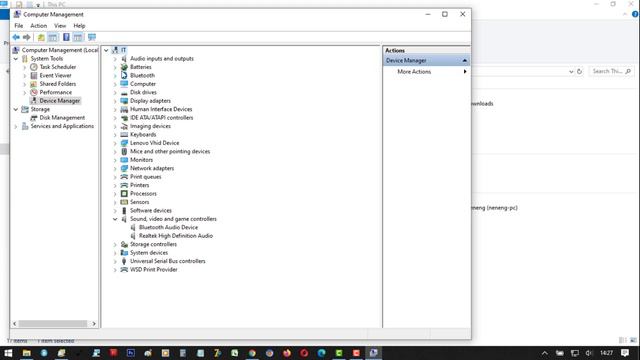Select Disk Management in the left tree
Viewport: 640px width, 360px height.
click(62, 118)
